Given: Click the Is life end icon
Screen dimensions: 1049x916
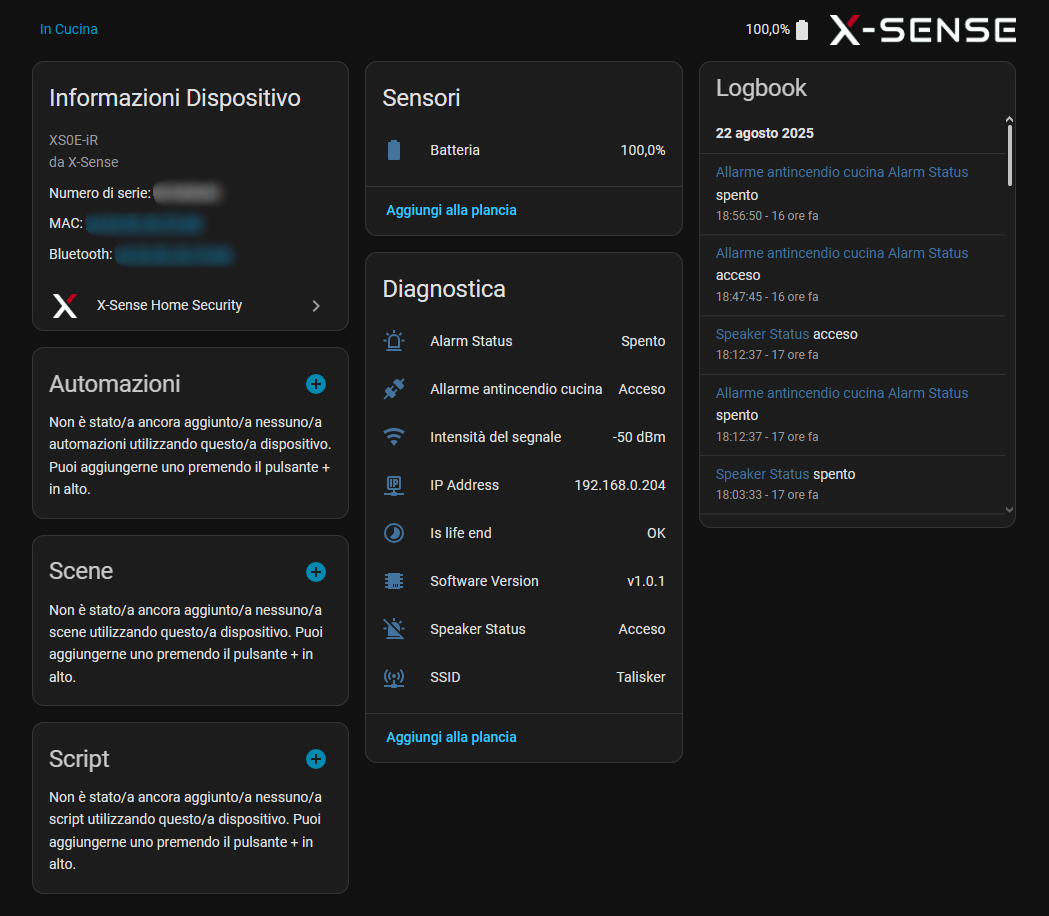Looking at the screenshot, I should tap(394, 533).
